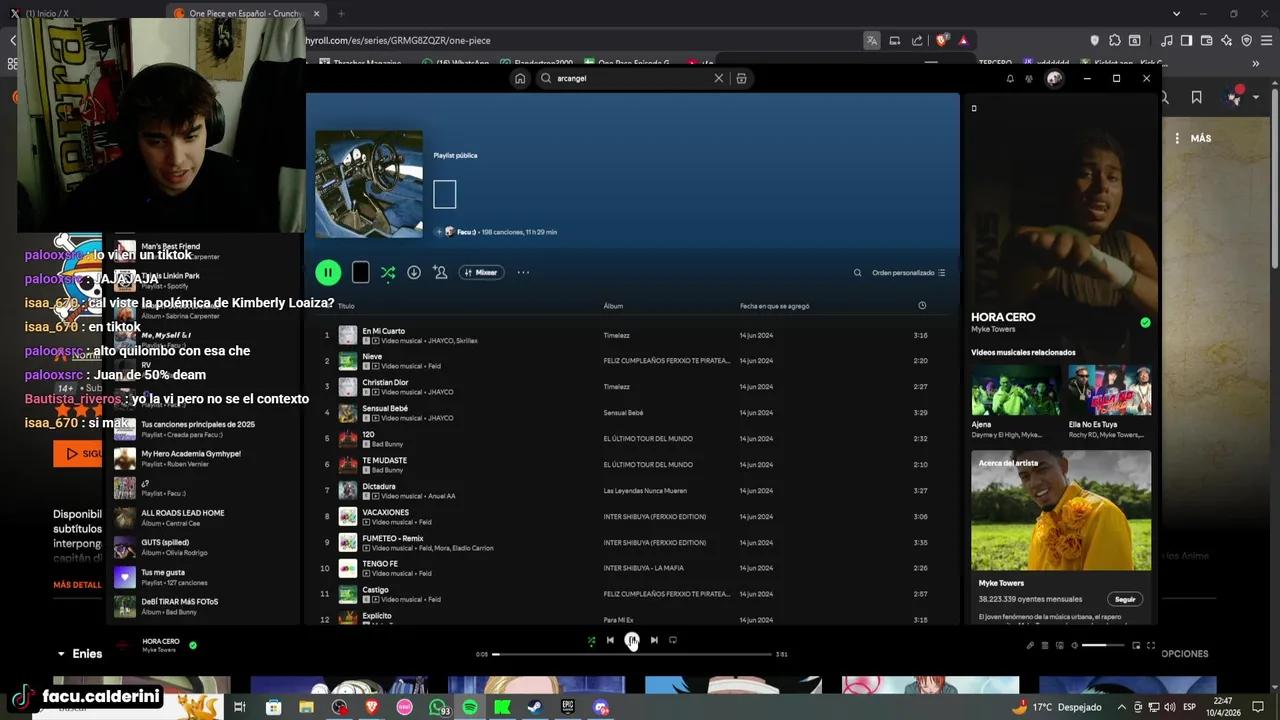Viewport: 1280px width, 720px height.
Task: Open the Brave hamburger main menu
Action: (1265, 40)
